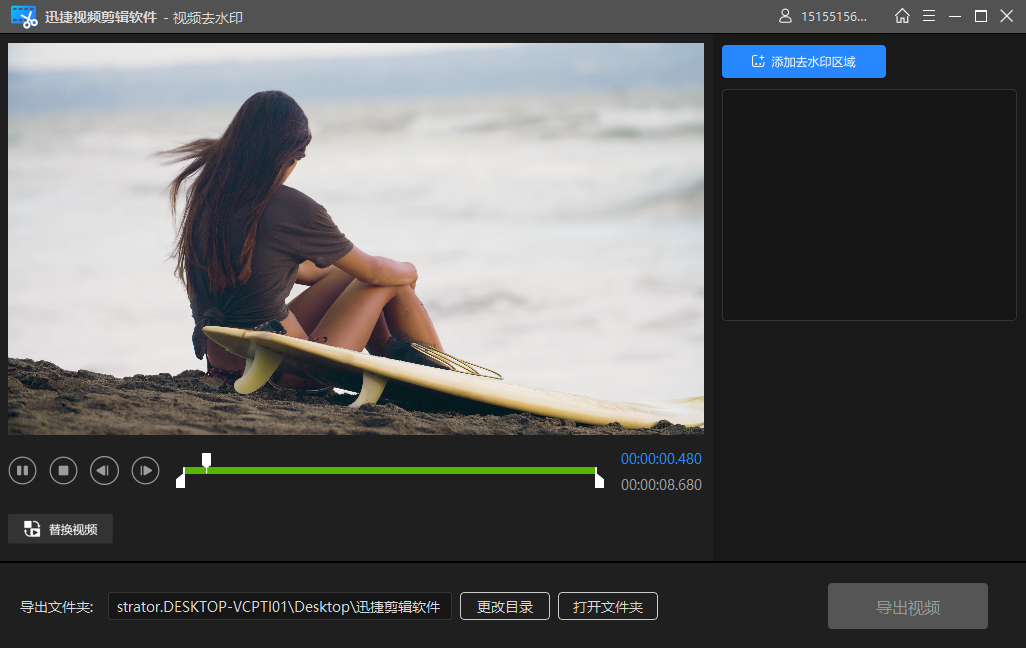Screen dimensions: 1026x648
Task: Click 更改目录 to change the export folder
Action: click(x=504, y=606)
